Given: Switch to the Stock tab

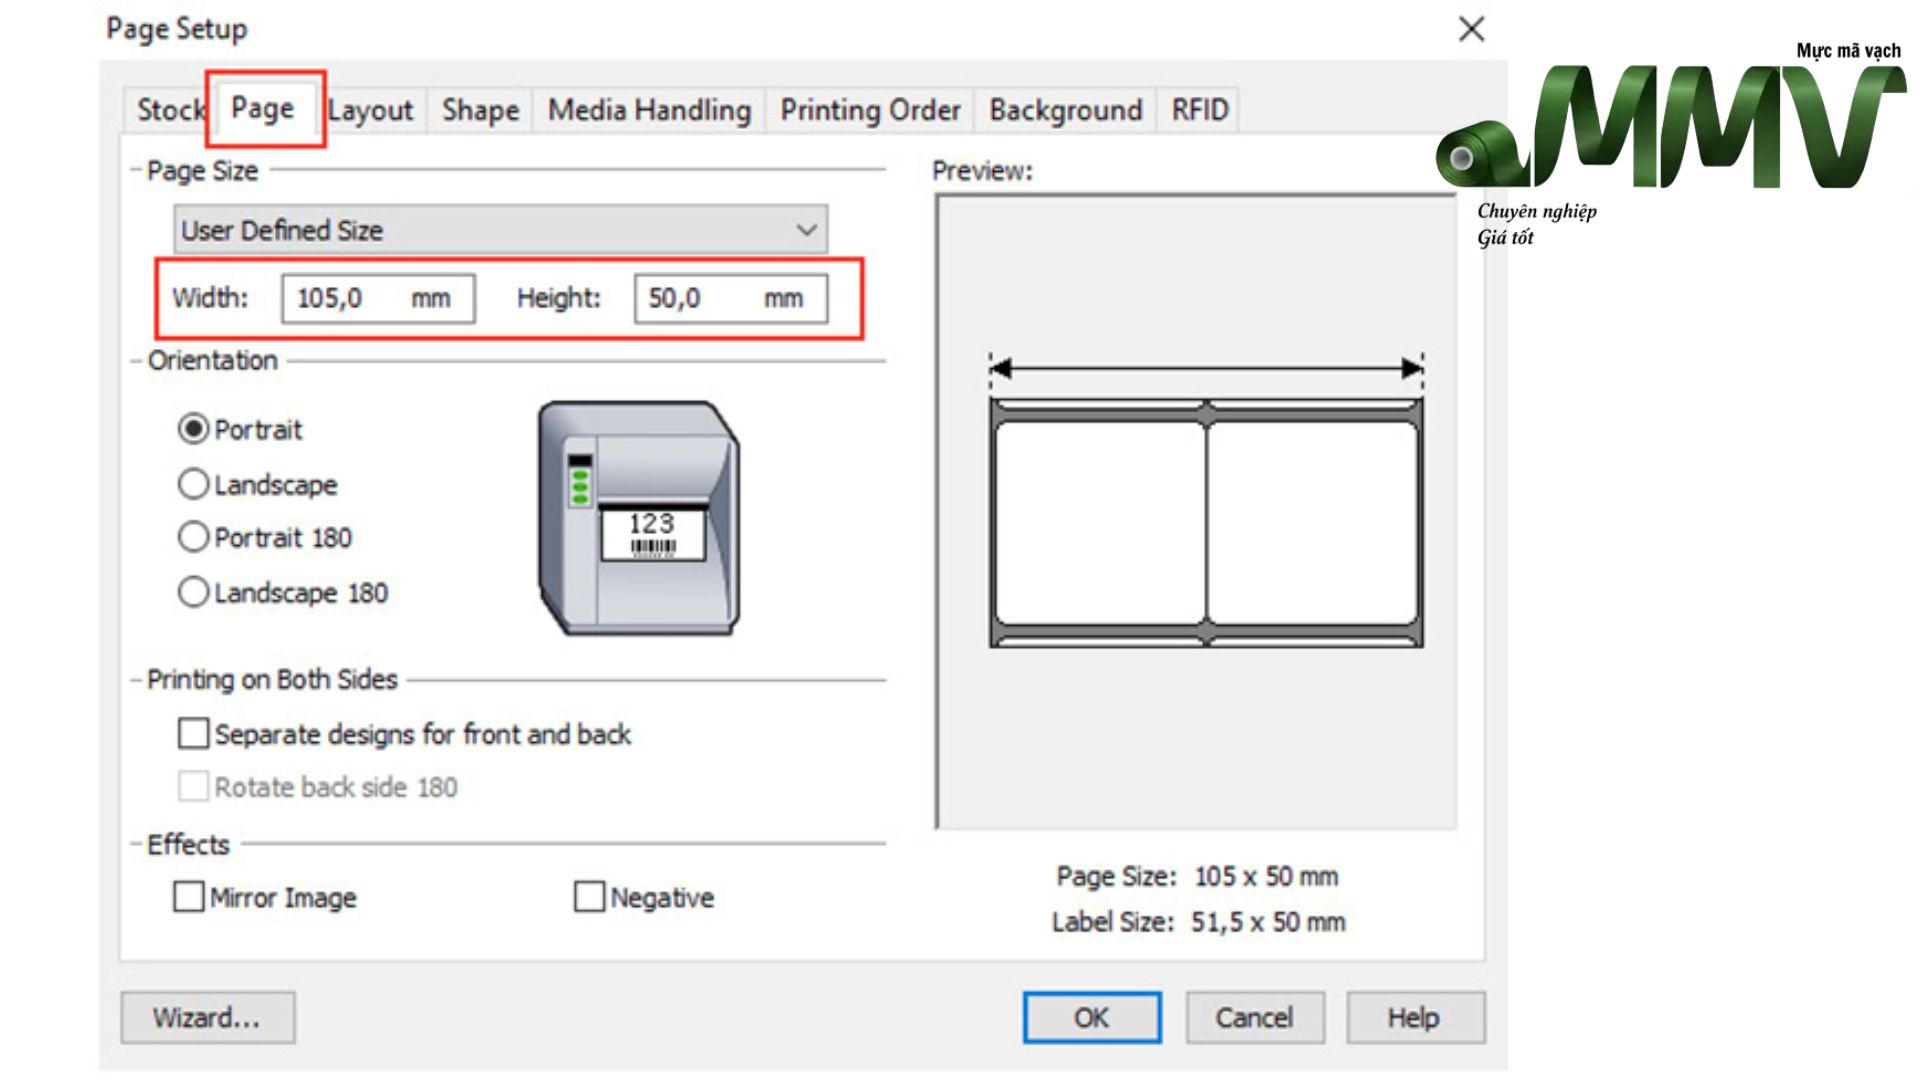Looking at the screenshot, I should pos(168,110).
